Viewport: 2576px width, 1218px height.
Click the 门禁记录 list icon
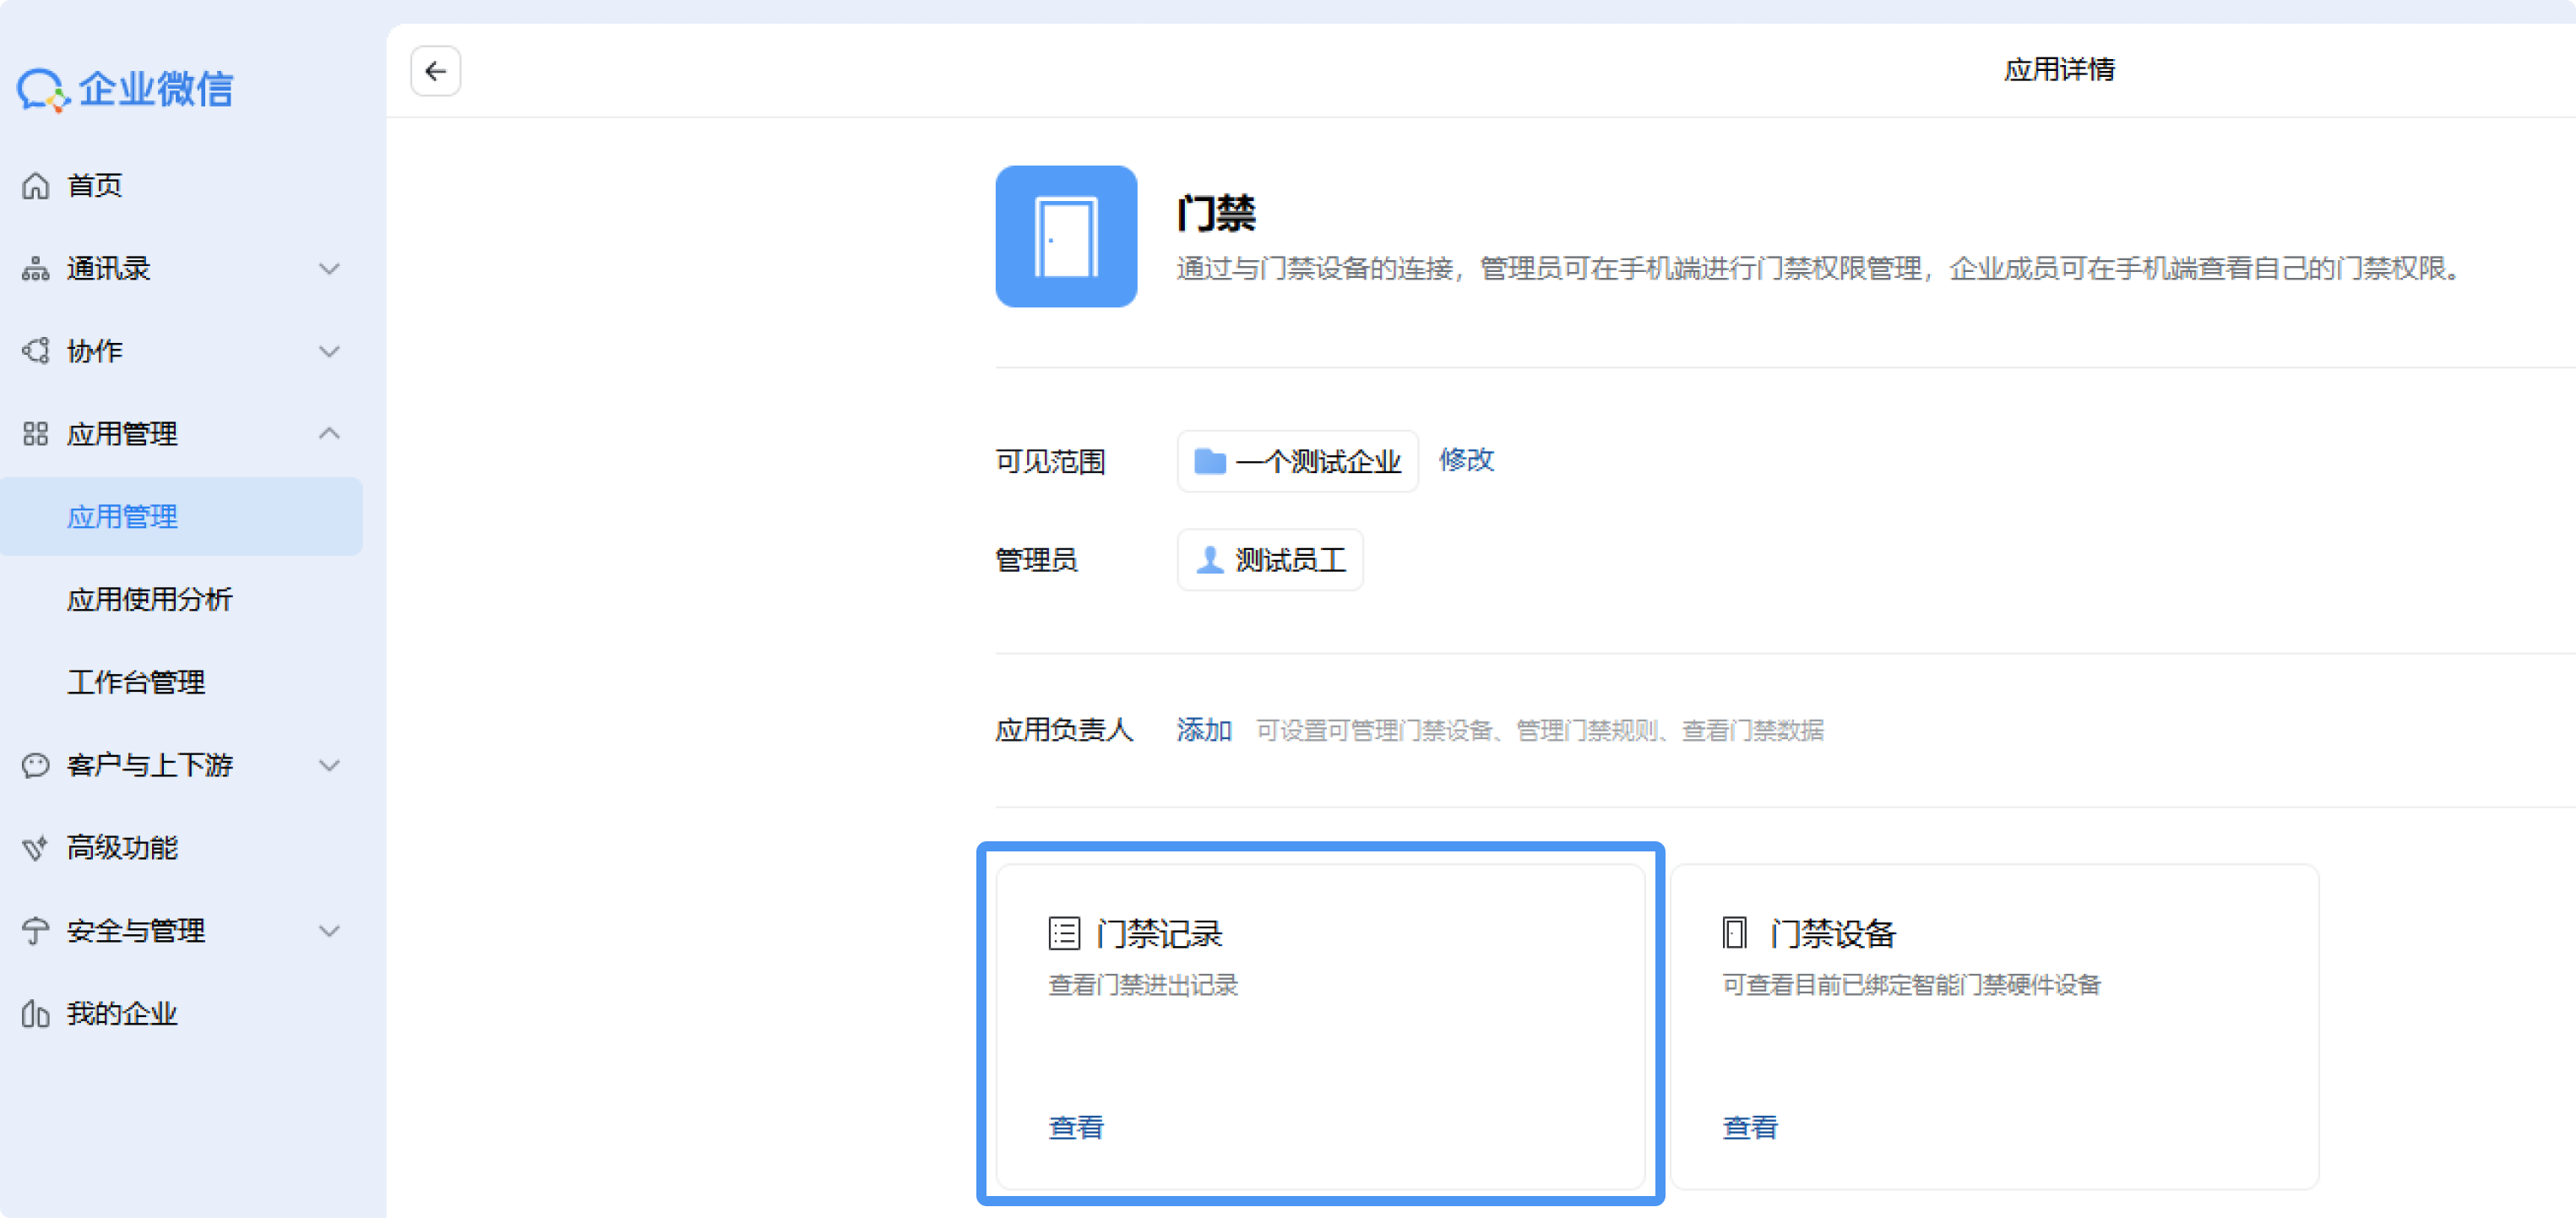1064,933
